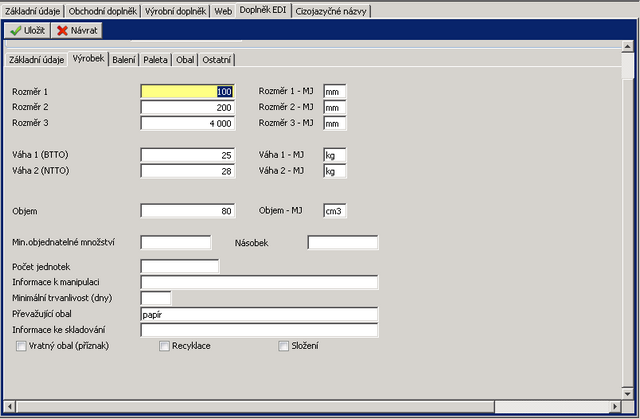Switch to Cizojazyčné názvy tab
Viewport: 640px width, 419px height.
(331, 10)
